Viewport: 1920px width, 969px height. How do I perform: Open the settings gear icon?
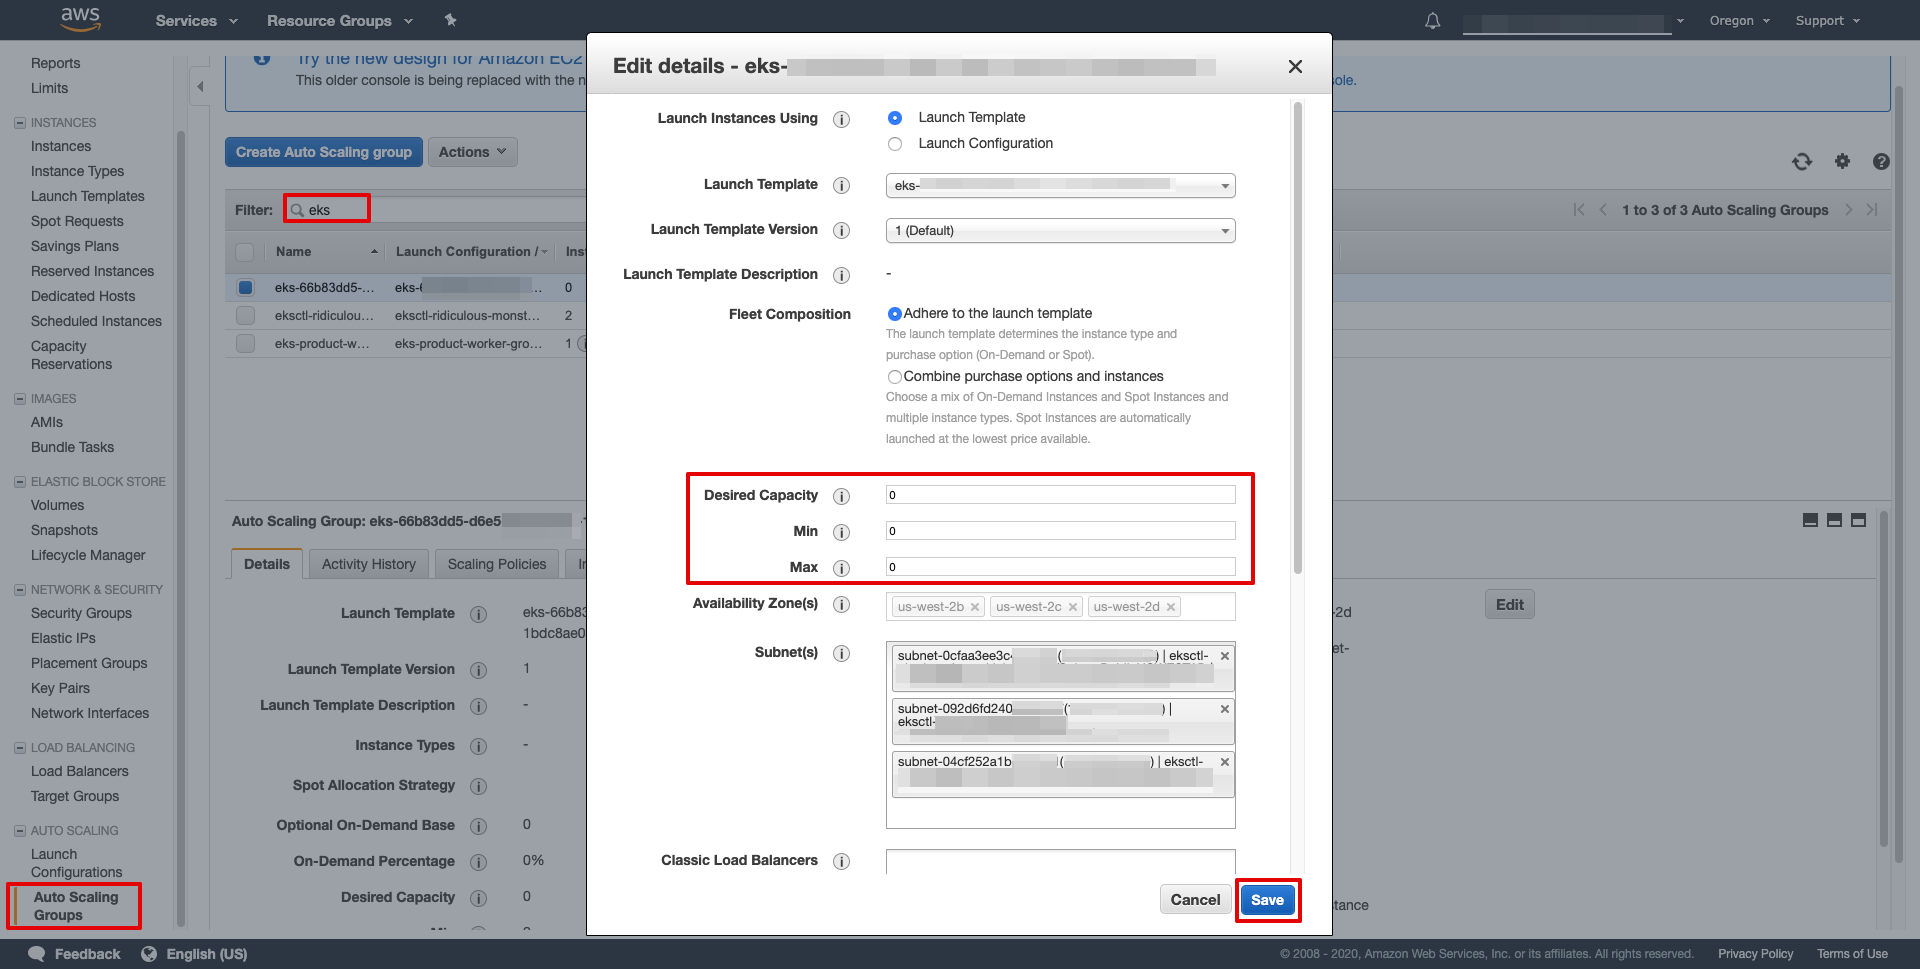tap(1842, 162)
